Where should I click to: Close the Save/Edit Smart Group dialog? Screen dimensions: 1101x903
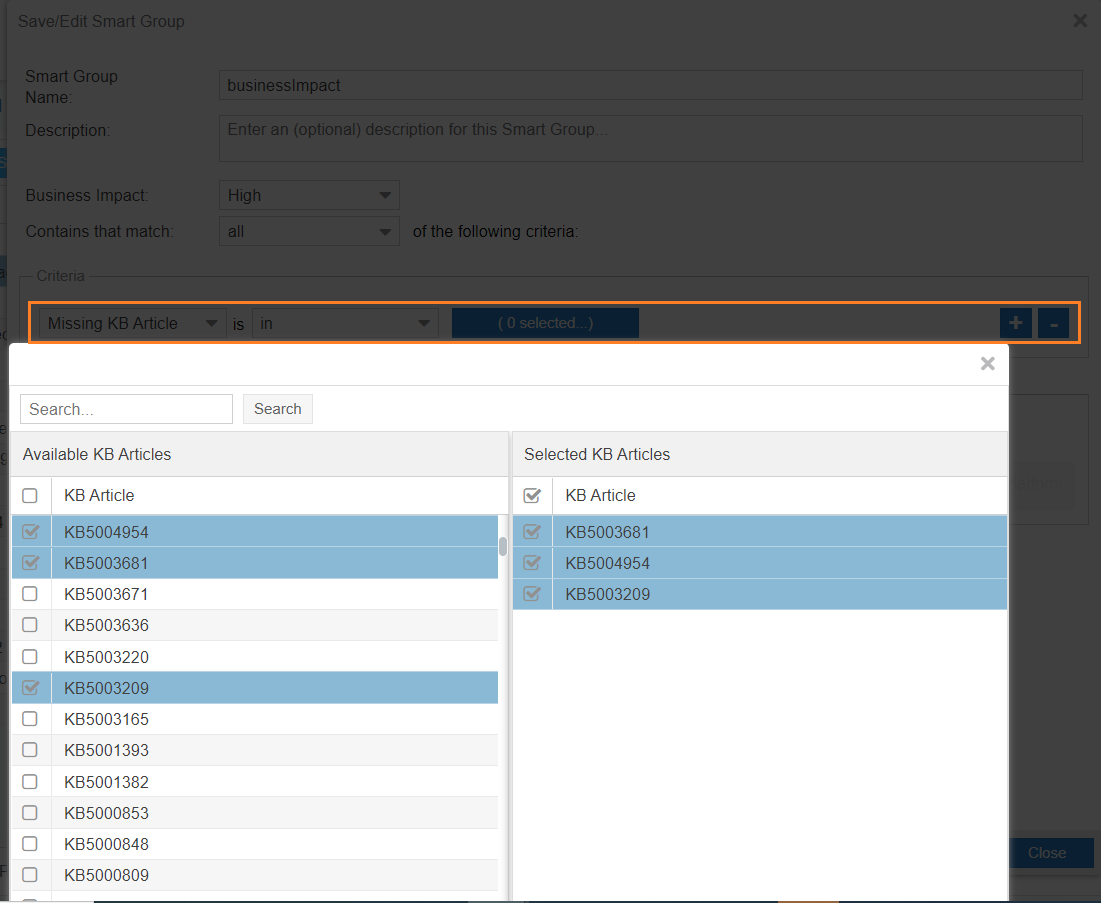pyautogui.click(x=1080, y=20)
